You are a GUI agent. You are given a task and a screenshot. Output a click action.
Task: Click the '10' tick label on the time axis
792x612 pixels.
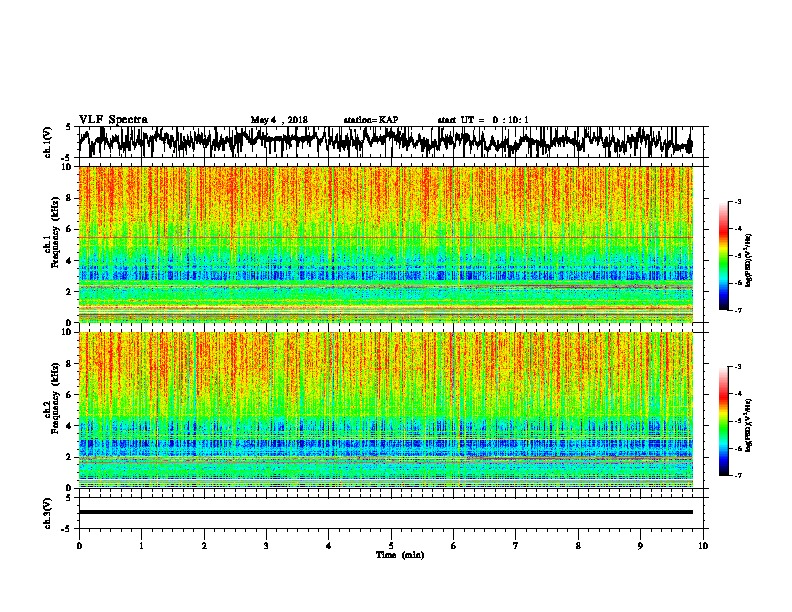[703, 545]
